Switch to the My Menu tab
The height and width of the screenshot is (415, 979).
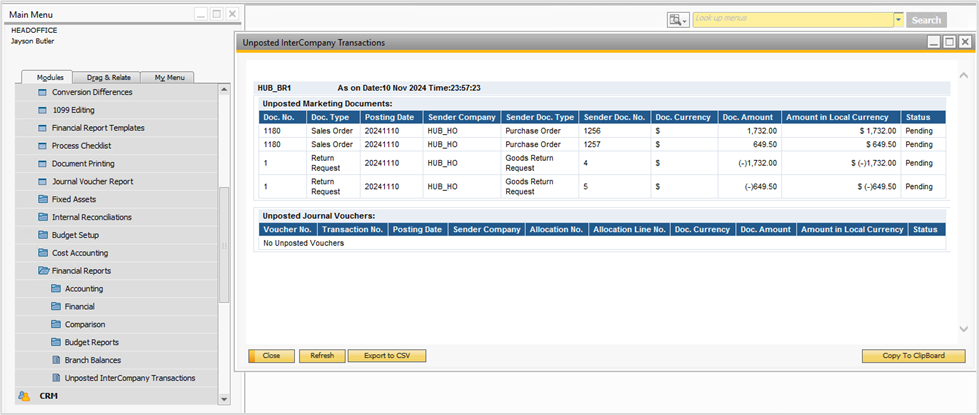[x=166, y=77]
